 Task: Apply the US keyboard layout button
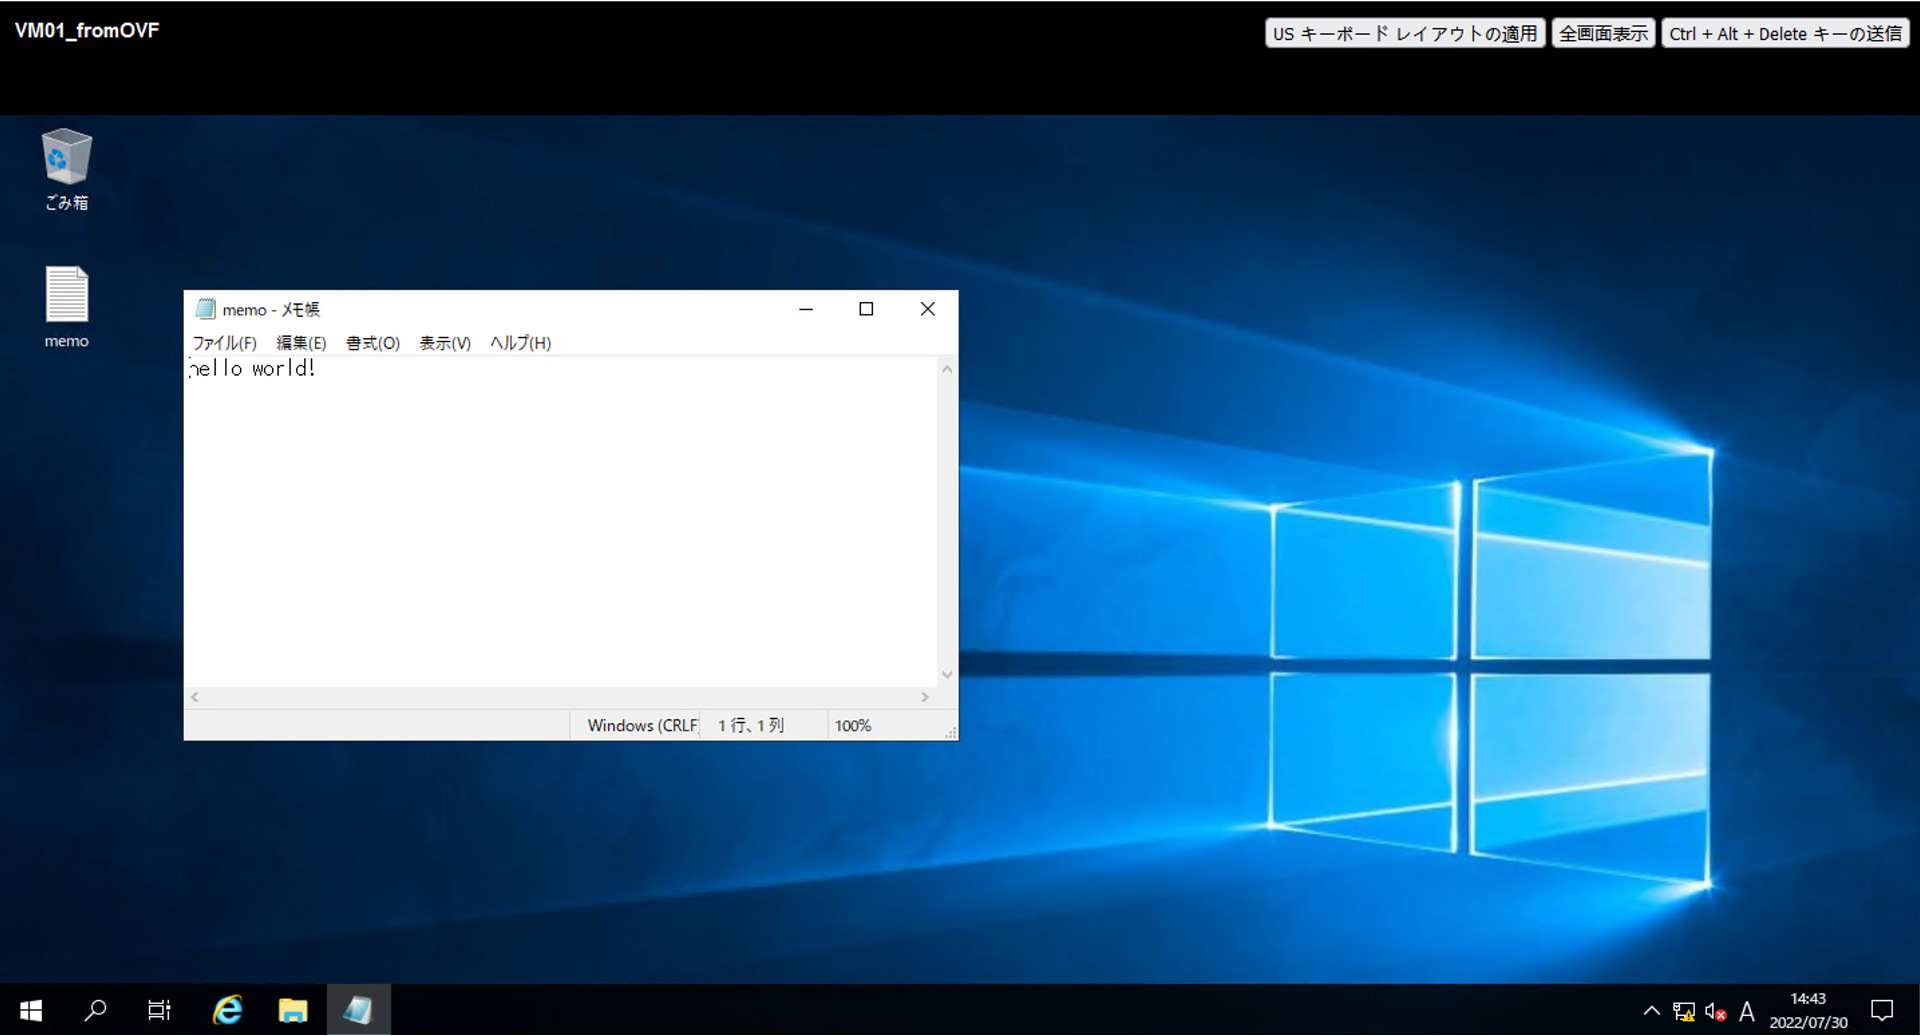click(x=1405, y=33)
